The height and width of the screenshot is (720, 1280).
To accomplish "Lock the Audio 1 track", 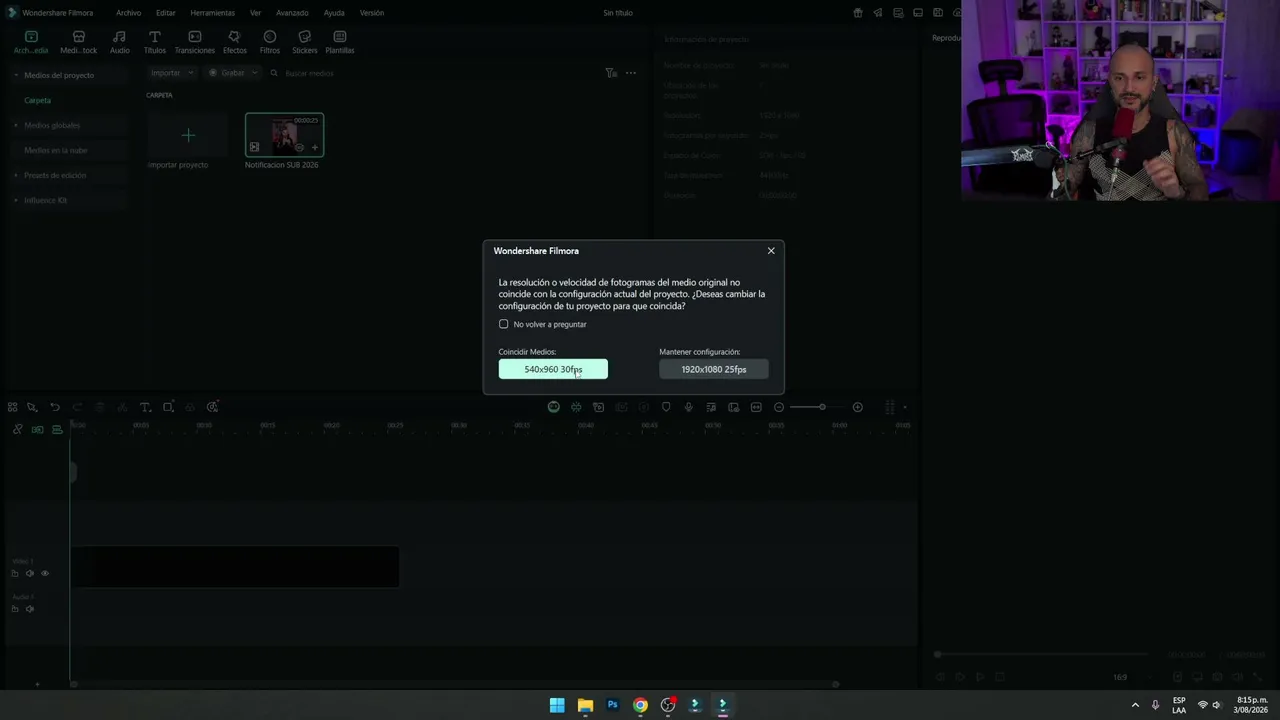I will coord(15,609).
